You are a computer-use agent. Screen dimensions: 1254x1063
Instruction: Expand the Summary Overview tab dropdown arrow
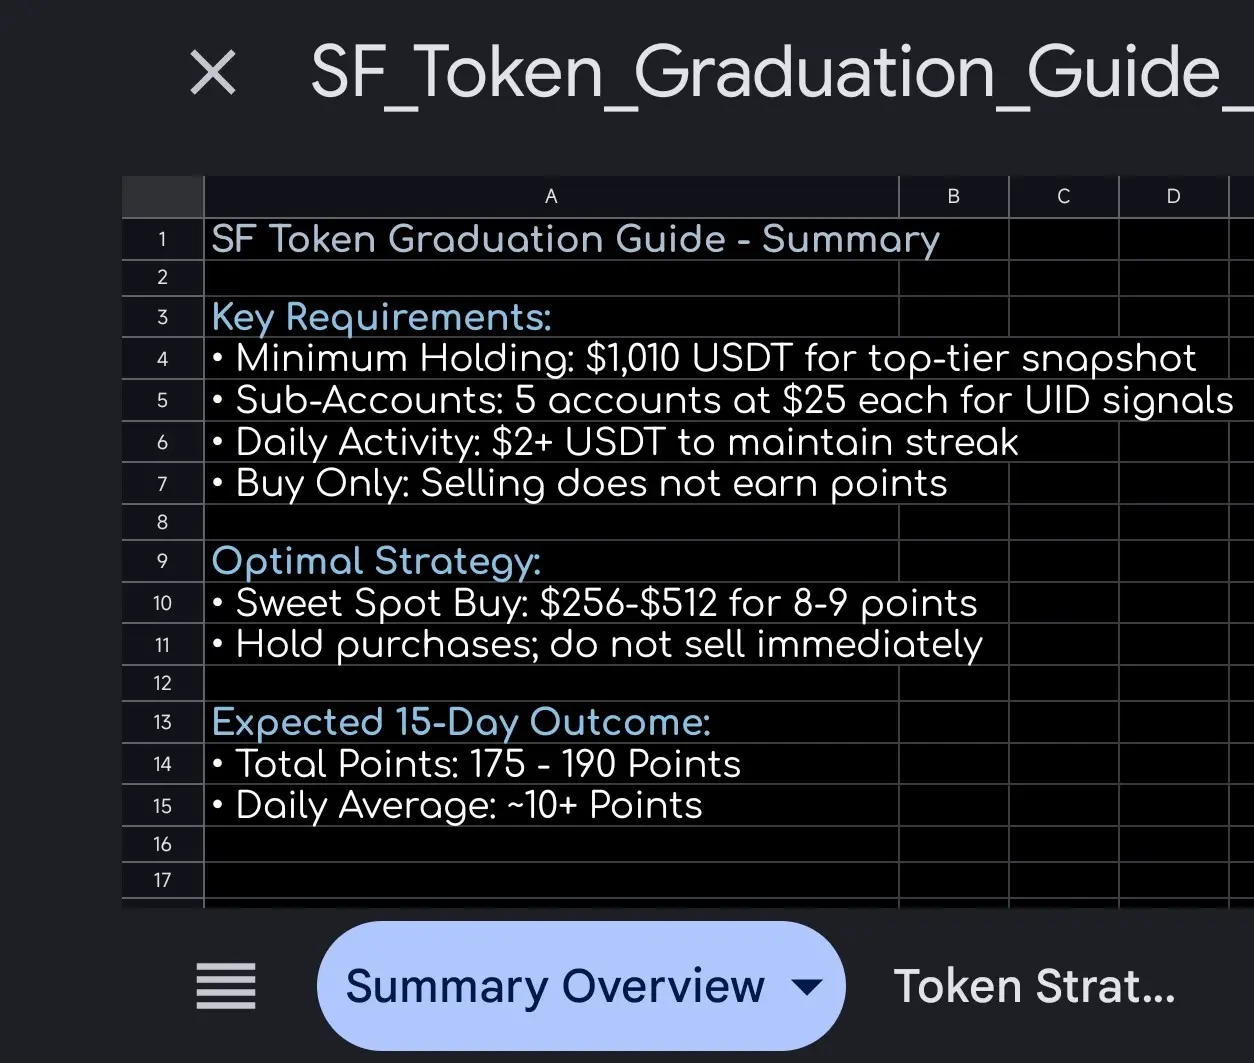click(806, 987)
